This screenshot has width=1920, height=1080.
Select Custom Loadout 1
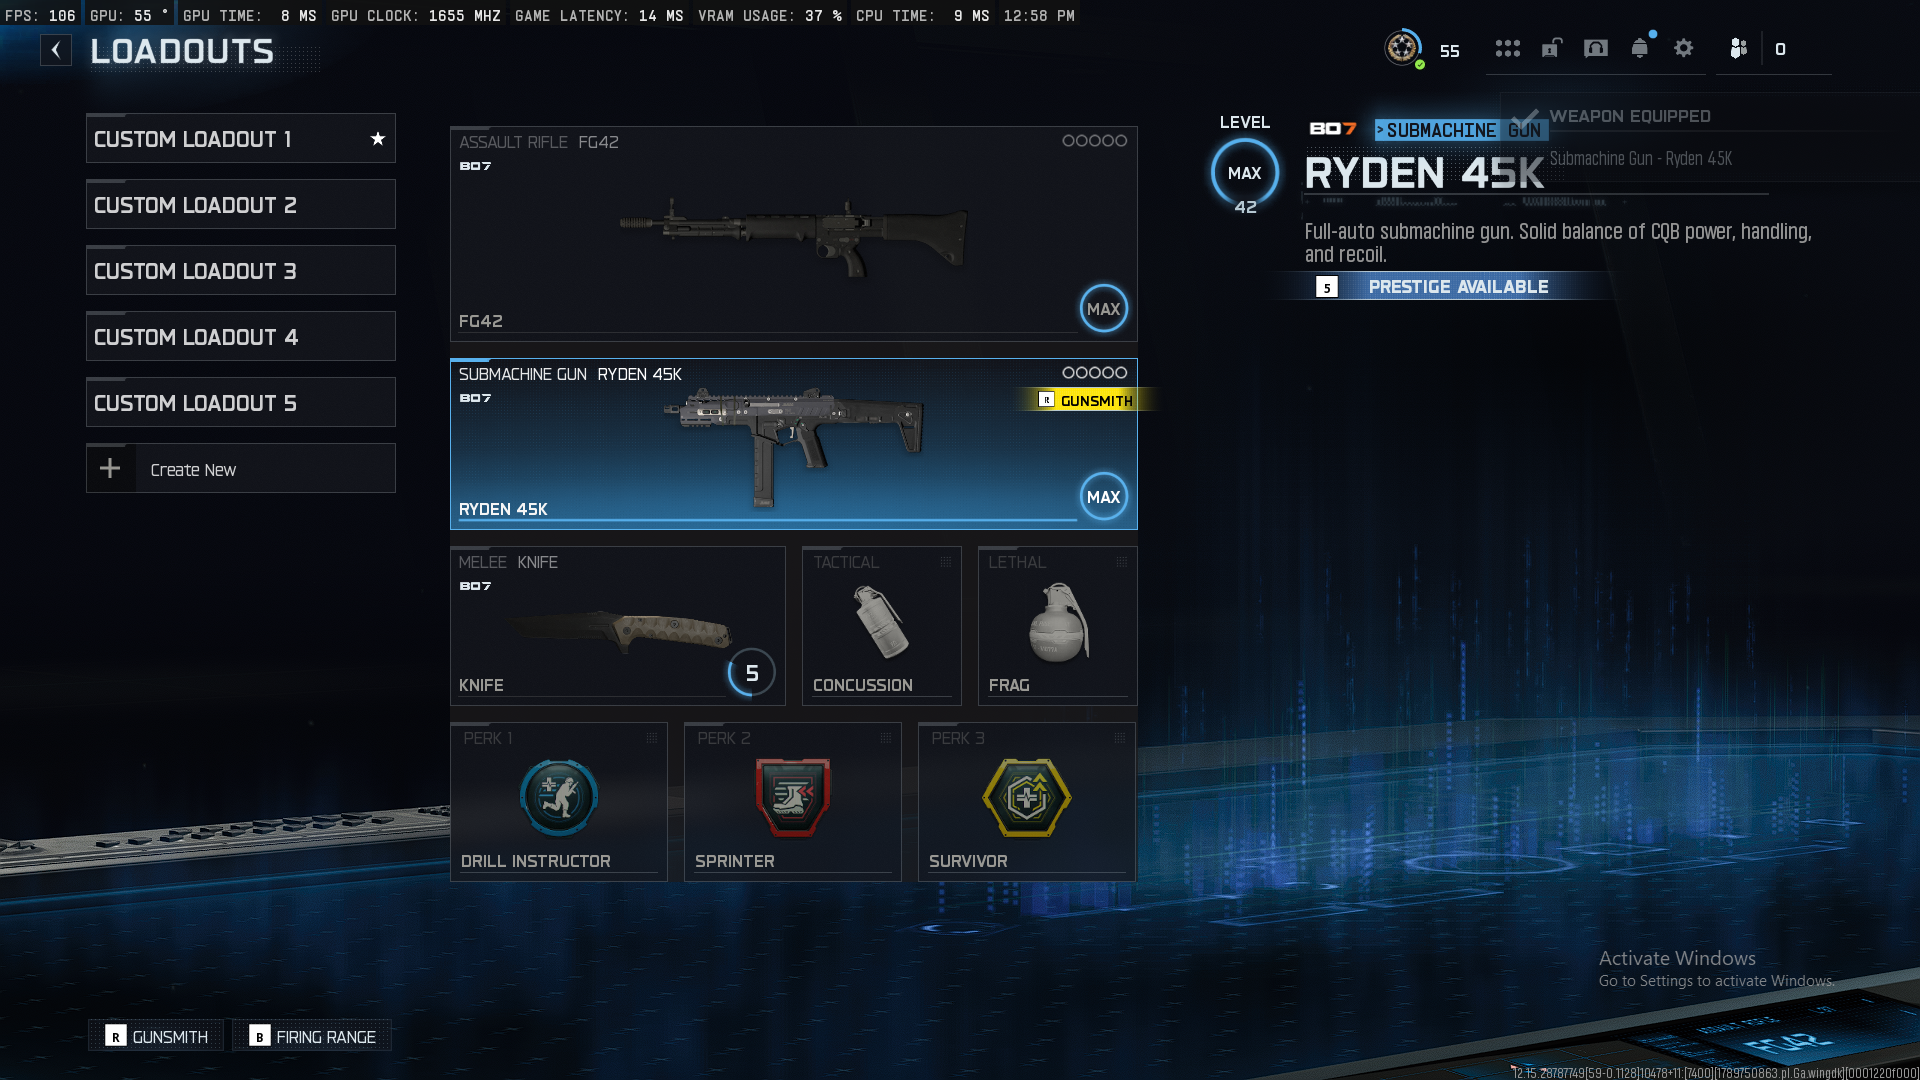[241, 139]
